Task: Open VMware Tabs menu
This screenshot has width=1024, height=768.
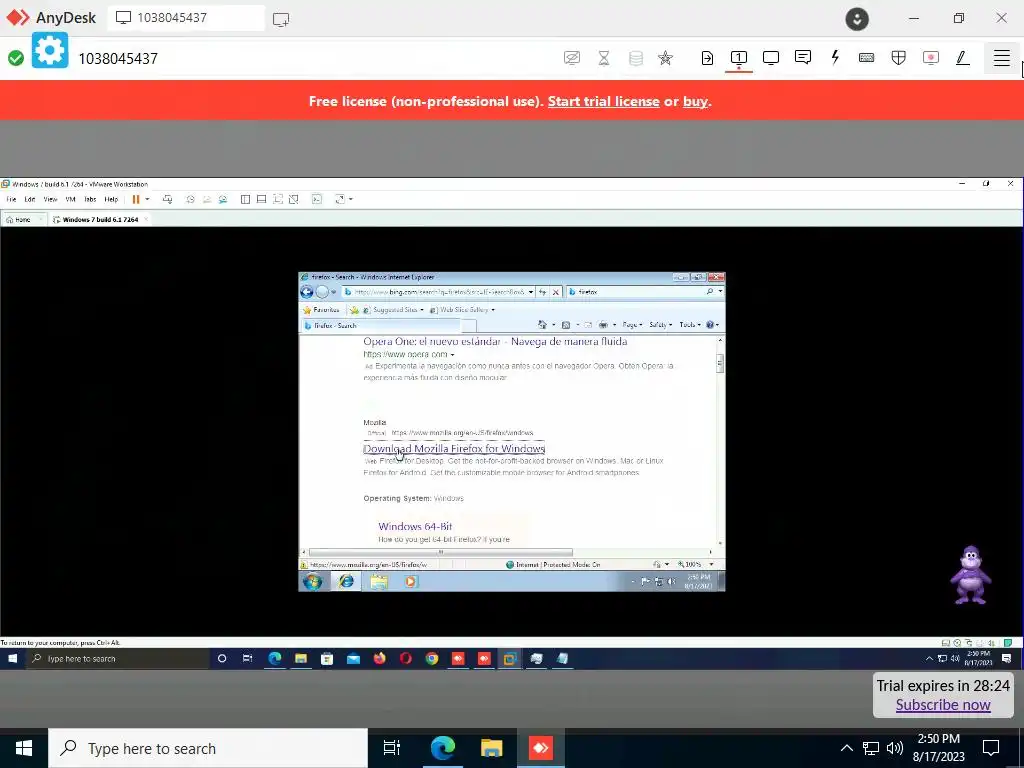Action: 90,199
